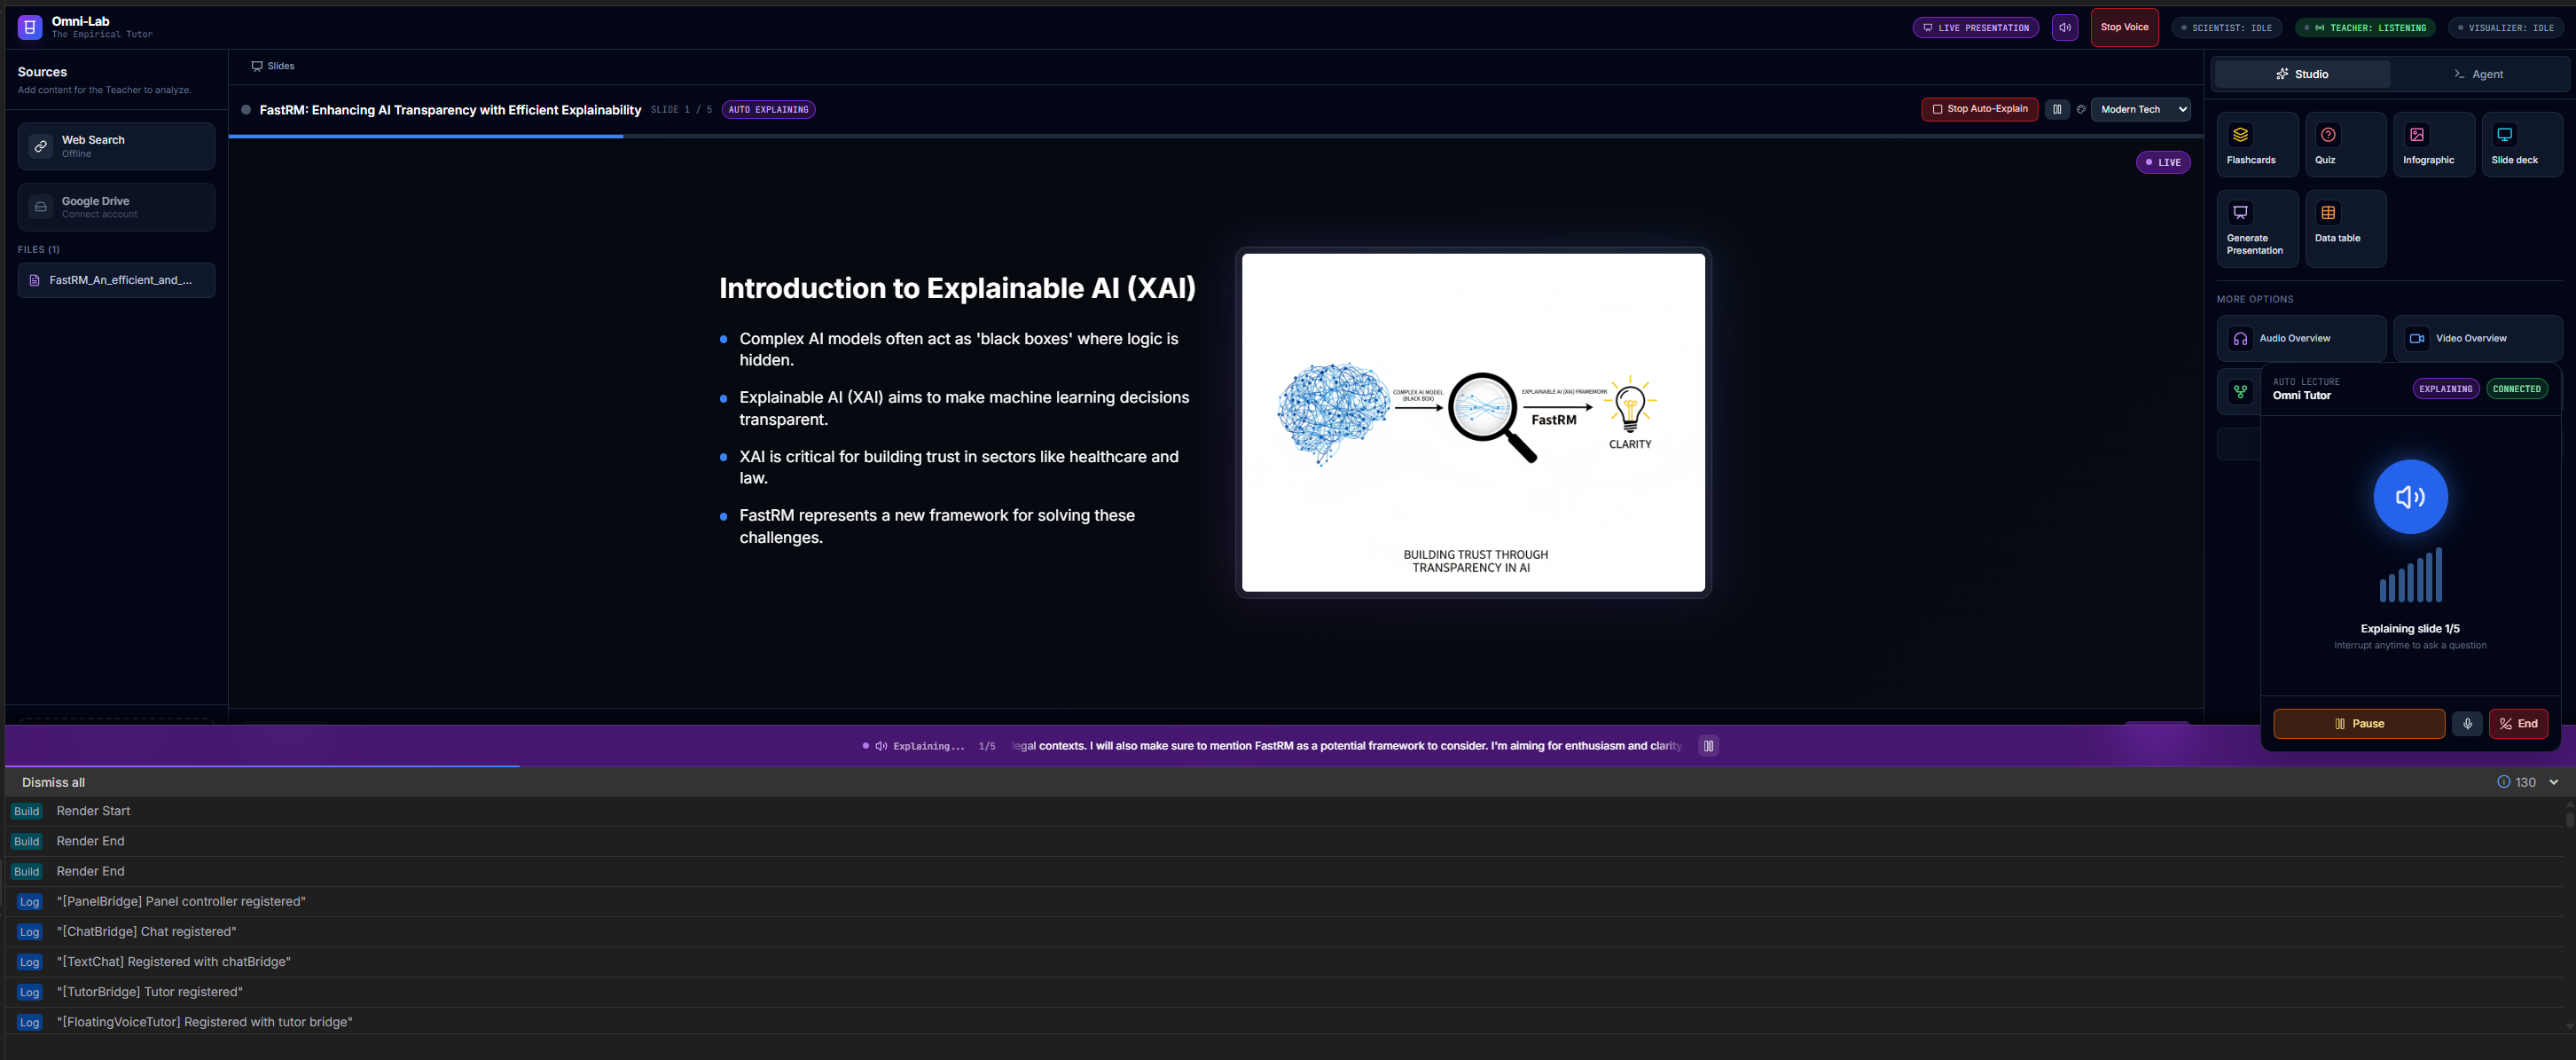
Task: Toggle the Live Presentation mode pill
Action: coord(1975,27)
